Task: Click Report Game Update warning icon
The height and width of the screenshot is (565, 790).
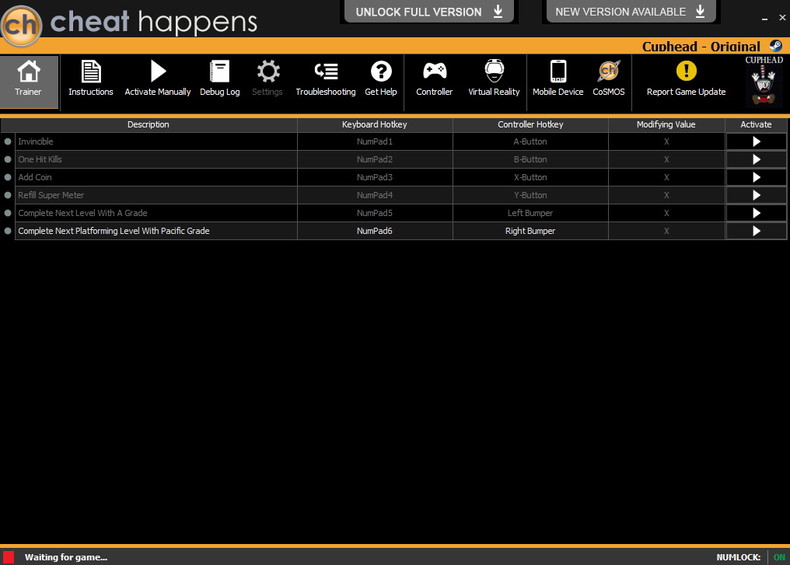Action: [x=686, y=71]
